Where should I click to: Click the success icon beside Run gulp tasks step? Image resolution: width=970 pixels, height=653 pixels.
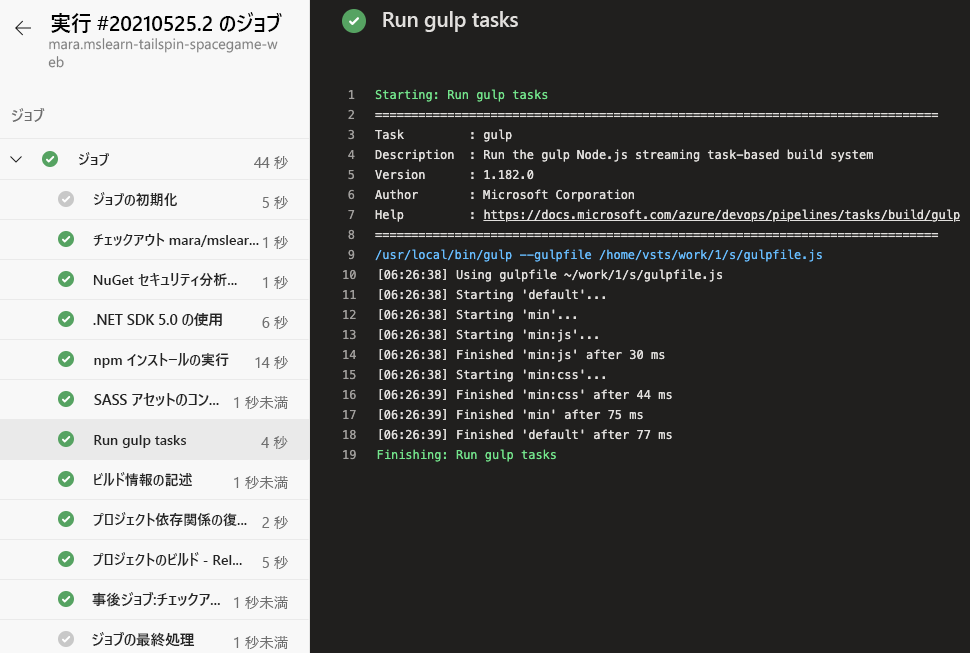coord(66,439)
